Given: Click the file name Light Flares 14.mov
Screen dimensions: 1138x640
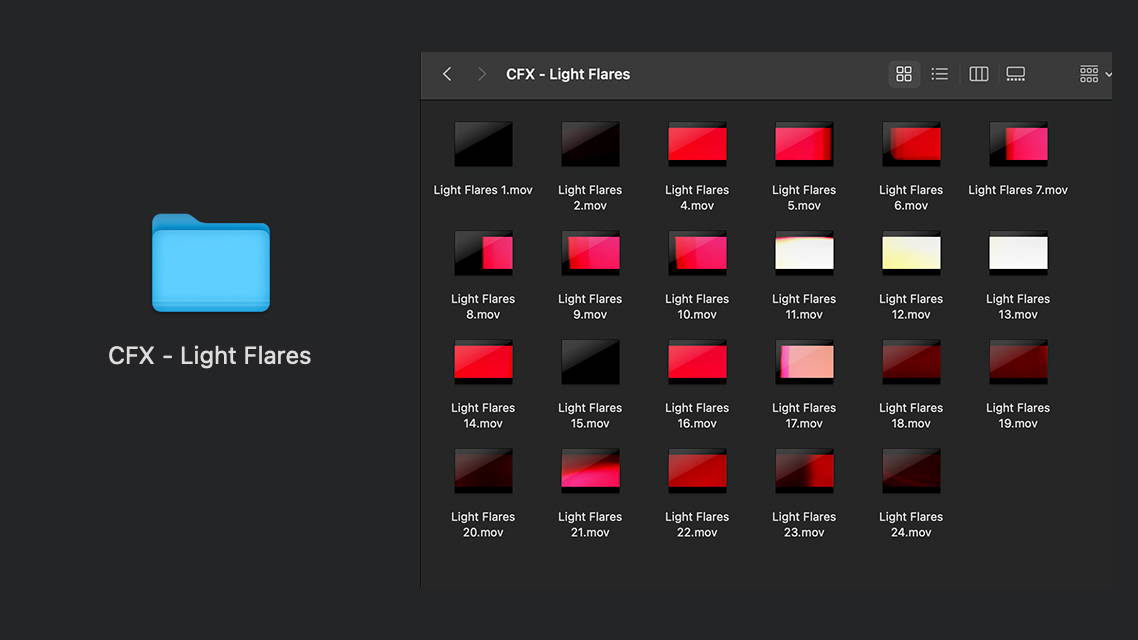Looking at the screenshot, I should [x=483, y=415].
